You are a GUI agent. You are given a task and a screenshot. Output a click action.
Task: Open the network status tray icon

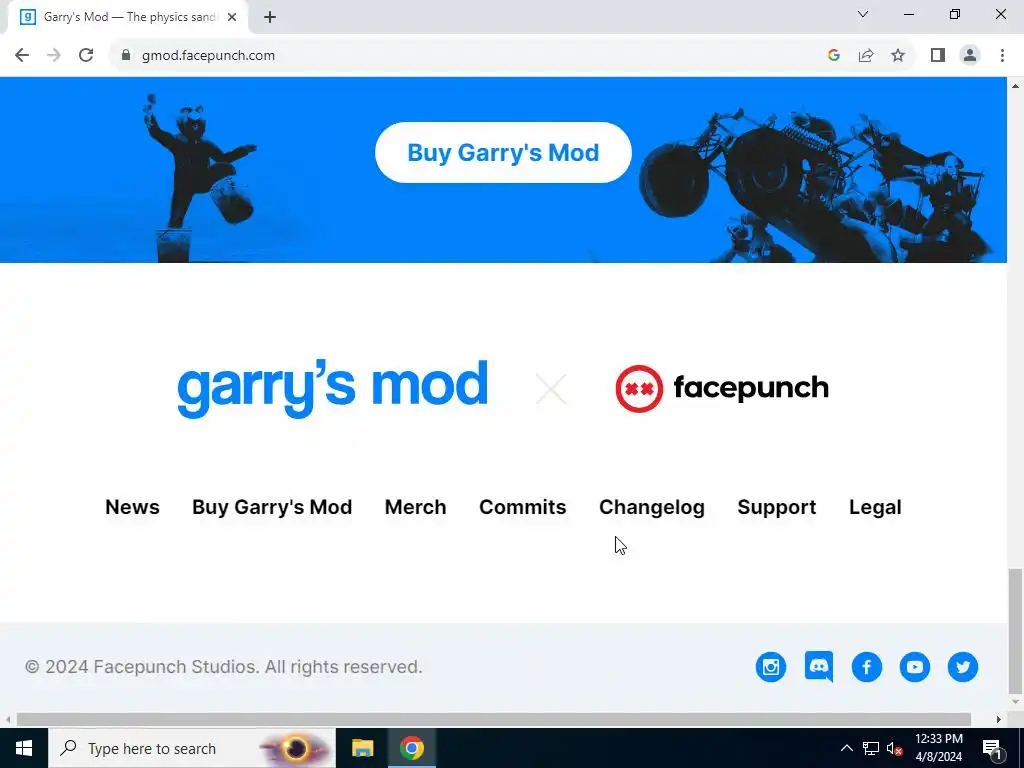click(x=871, y=748)
